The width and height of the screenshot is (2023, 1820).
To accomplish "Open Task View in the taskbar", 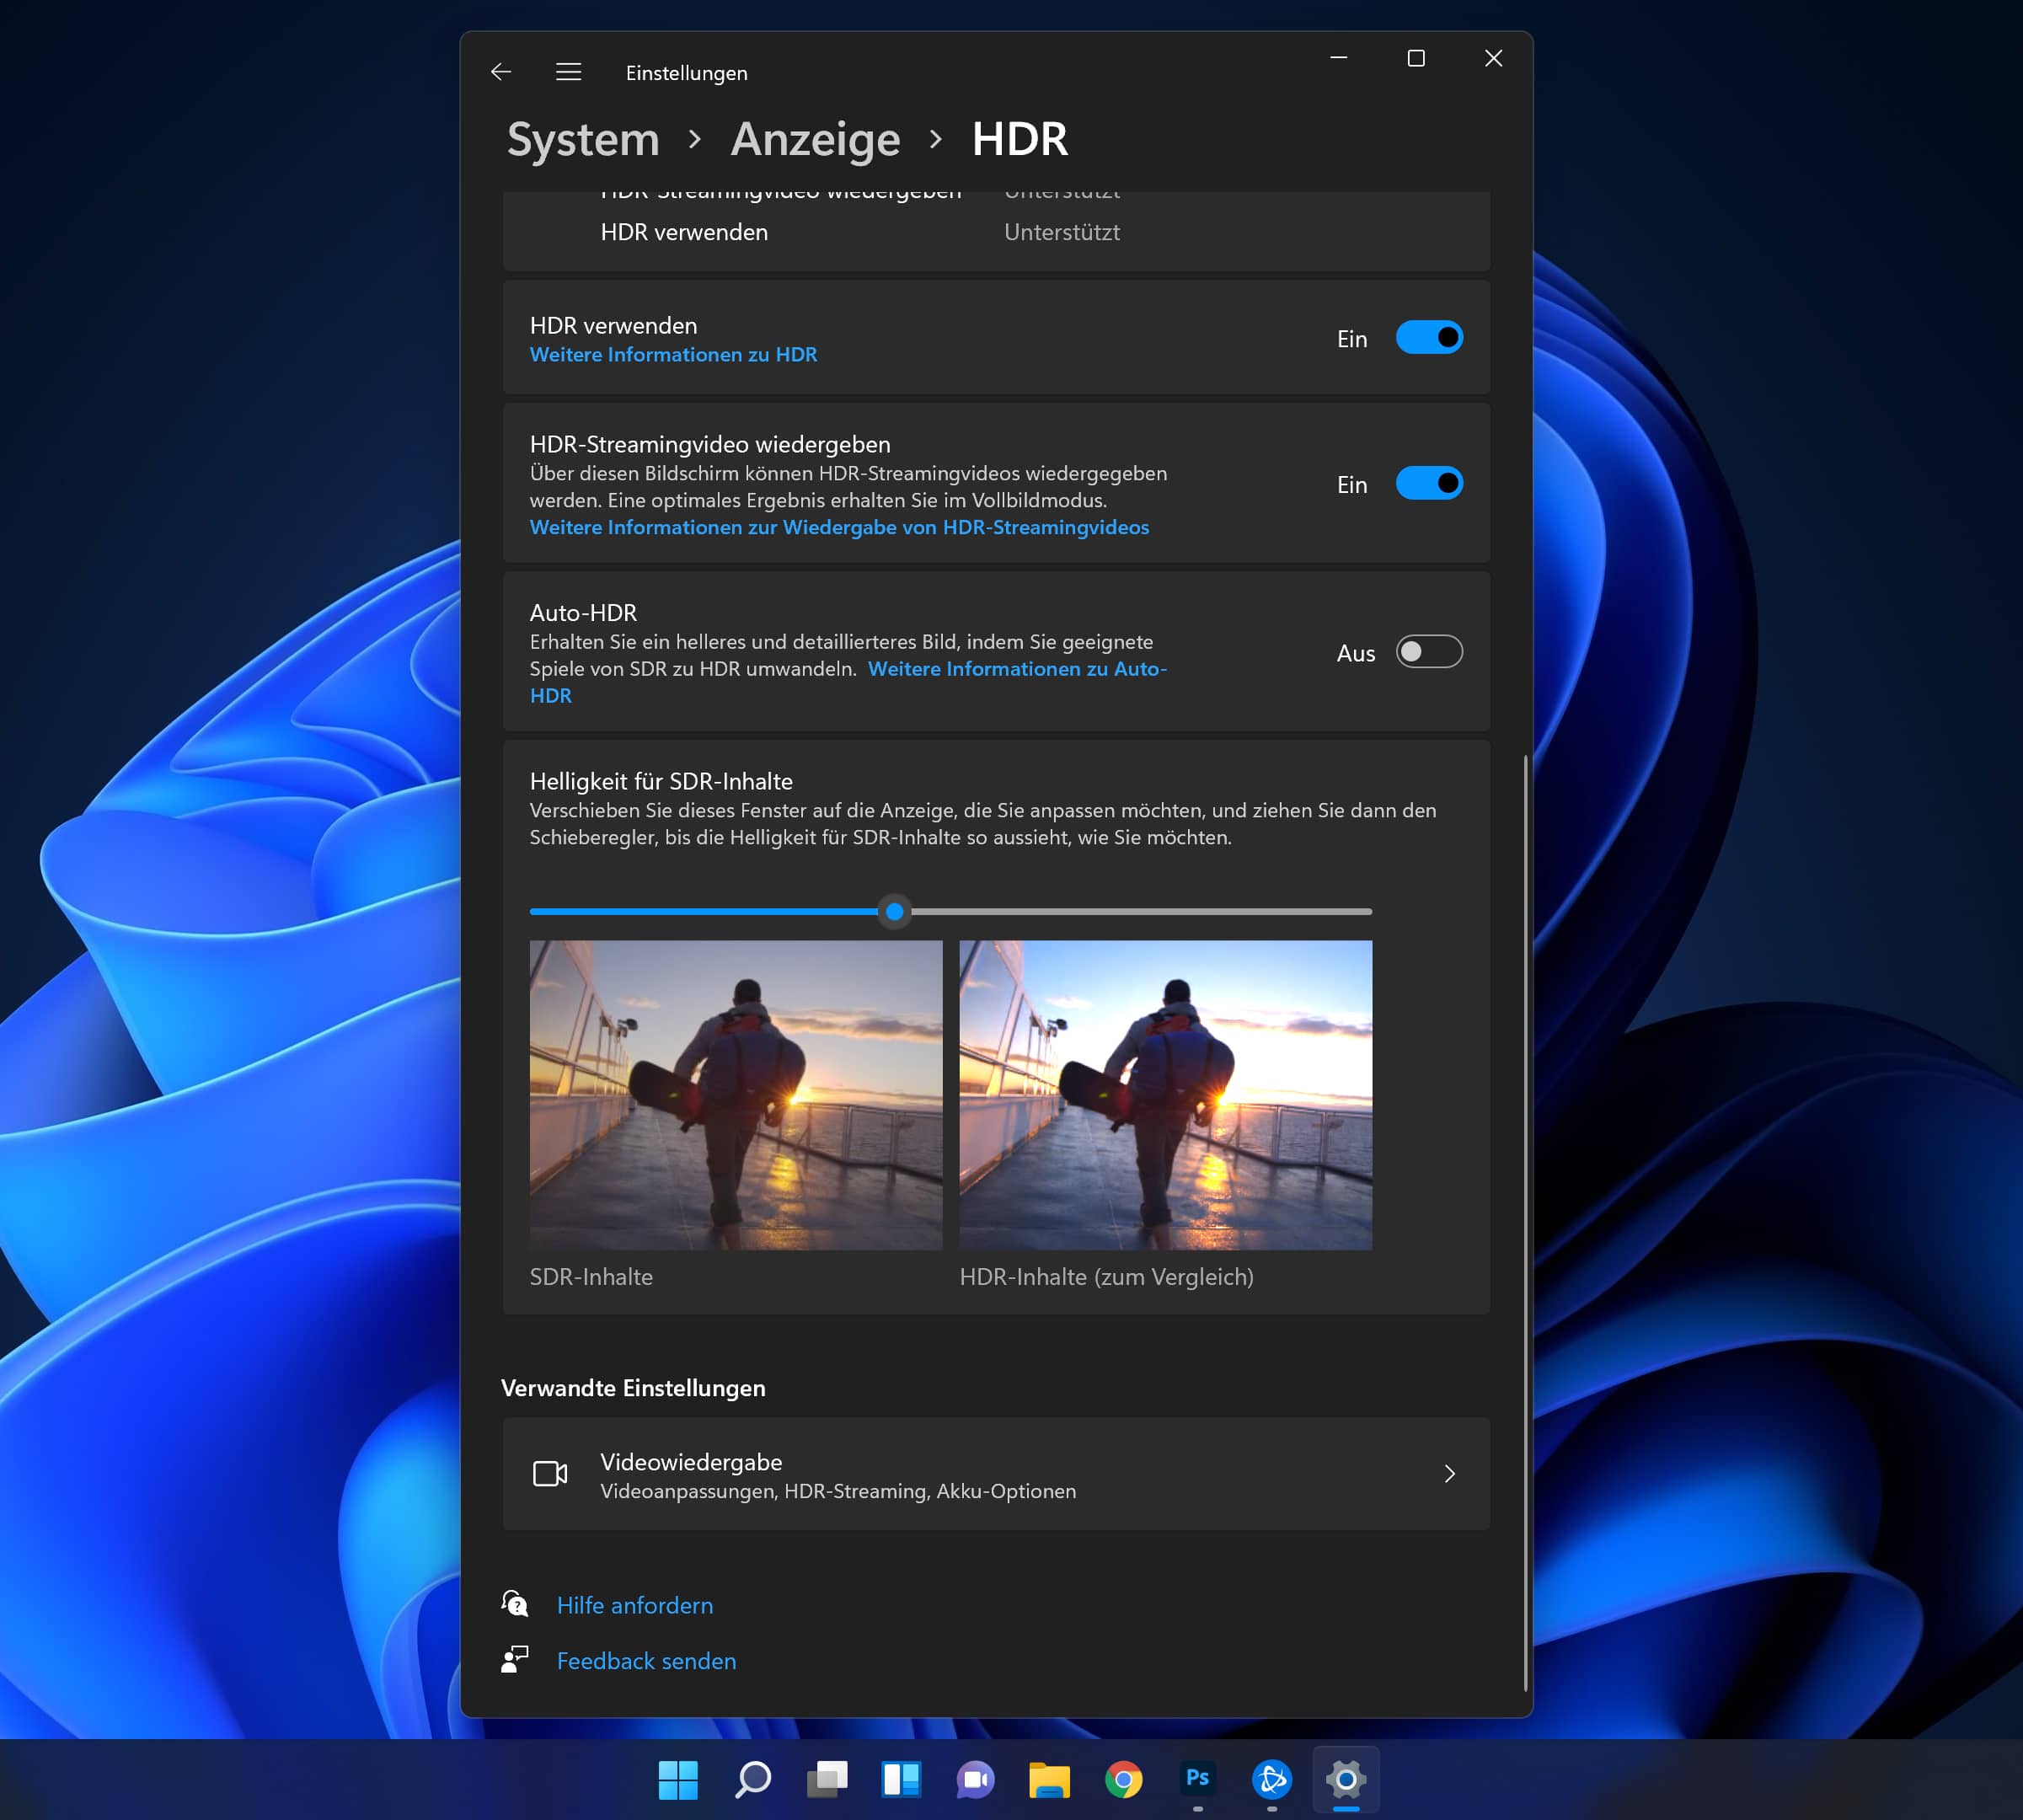I will 827,1779.
